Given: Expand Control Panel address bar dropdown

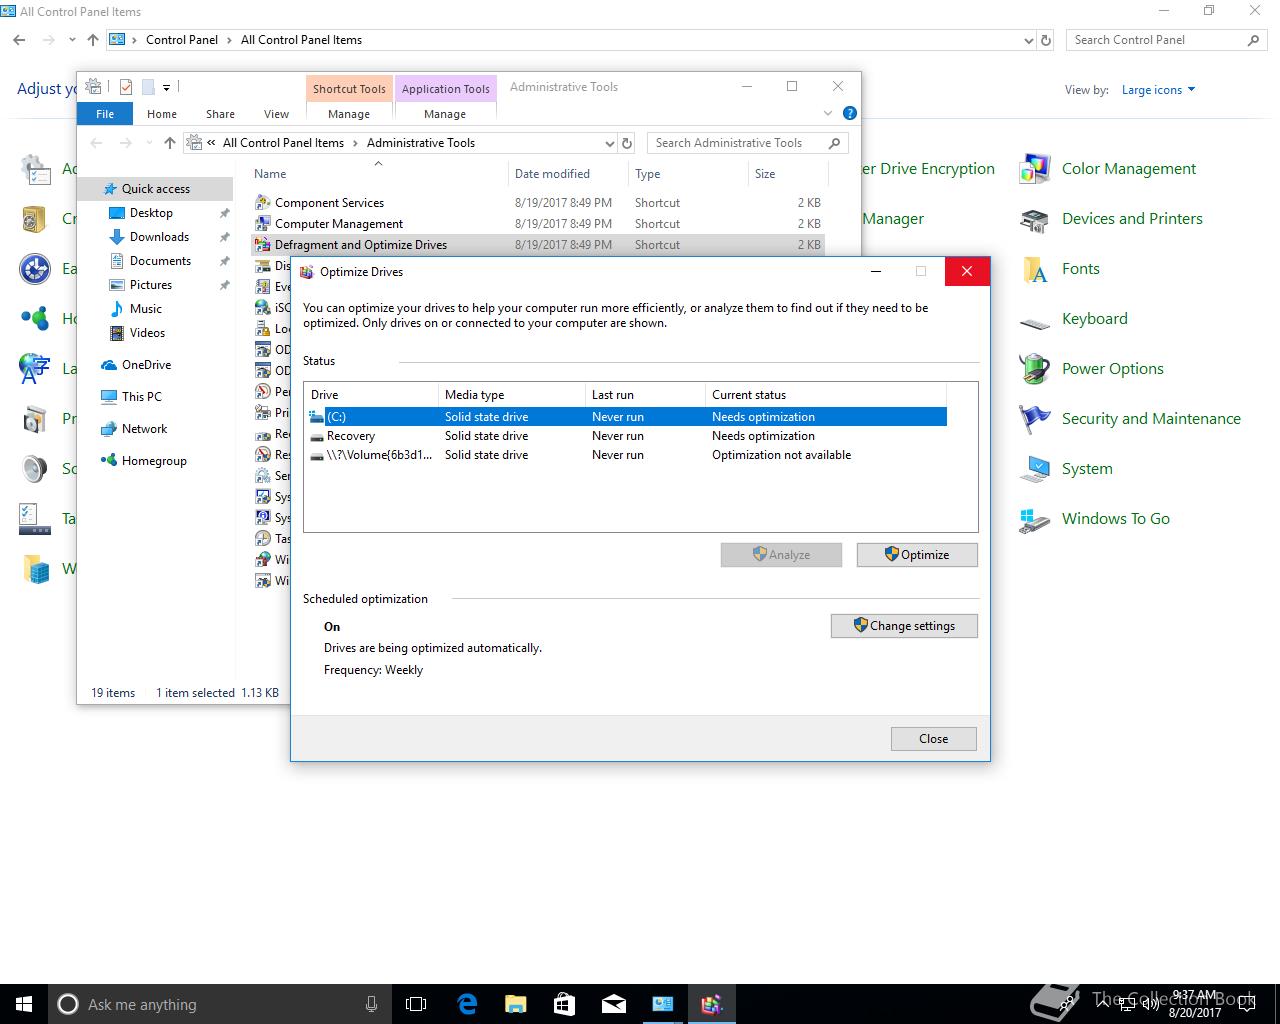Looking at the screenshot, I should (x=1029, y=40).
